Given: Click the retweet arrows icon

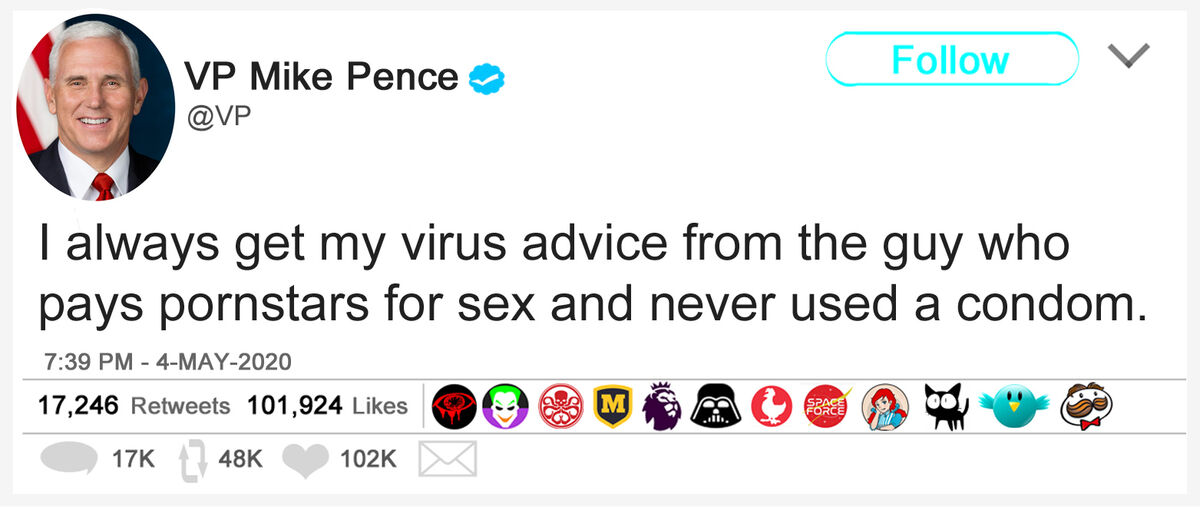Looking at the screenshot, I should [x=191, y=460].
